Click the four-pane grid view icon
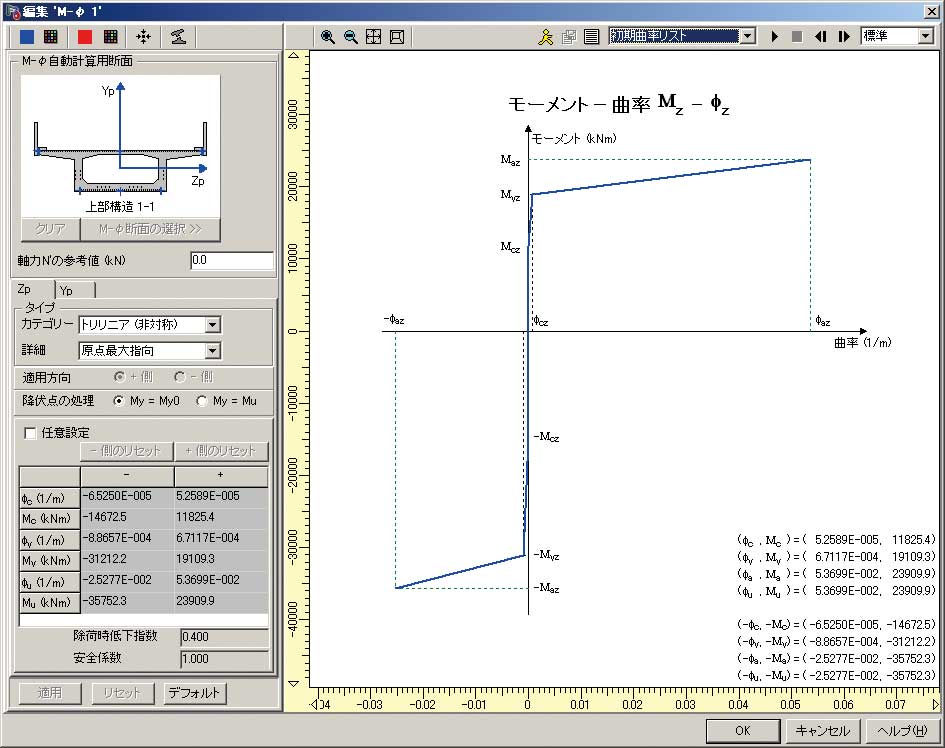The width and height of the screenshot is (945, 748). click(x=374, y=37)
